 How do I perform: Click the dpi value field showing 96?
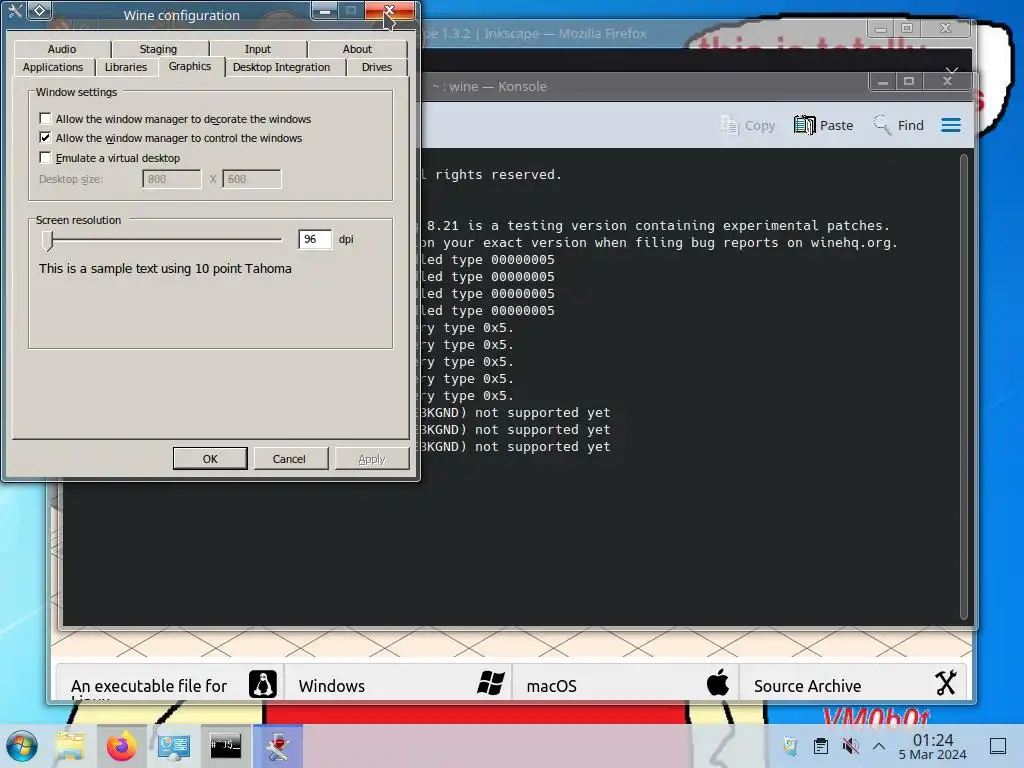[x=315, y=240]
